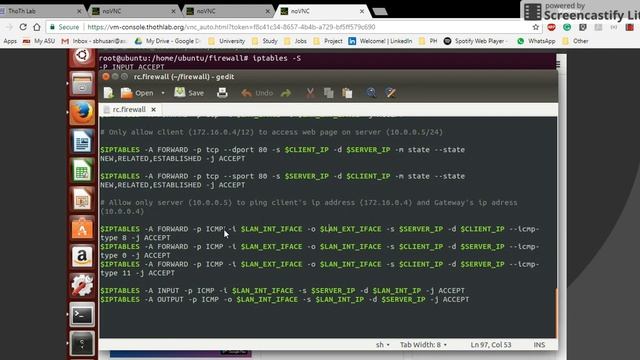The image size is (640, 360).
Task: Undo the last edit in gedit
Action: pos(257,93)
